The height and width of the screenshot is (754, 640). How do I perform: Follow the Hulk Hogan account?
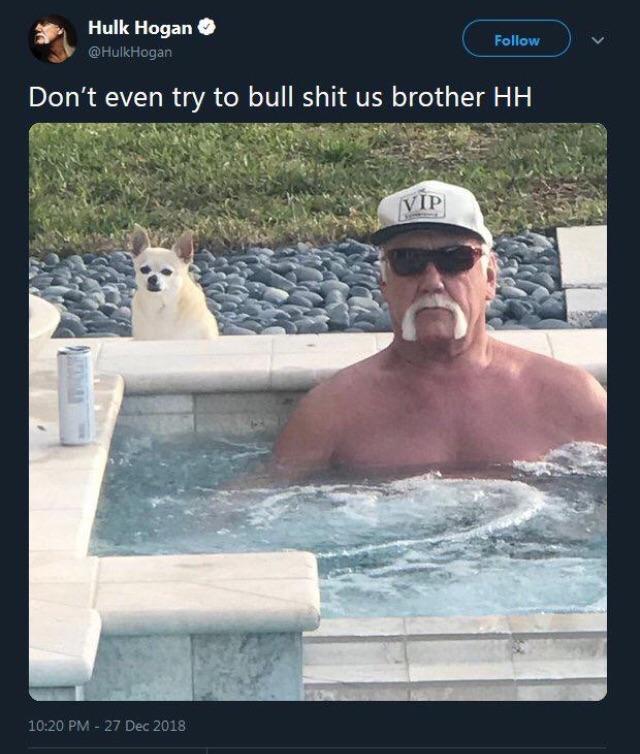tap(516, 39)
